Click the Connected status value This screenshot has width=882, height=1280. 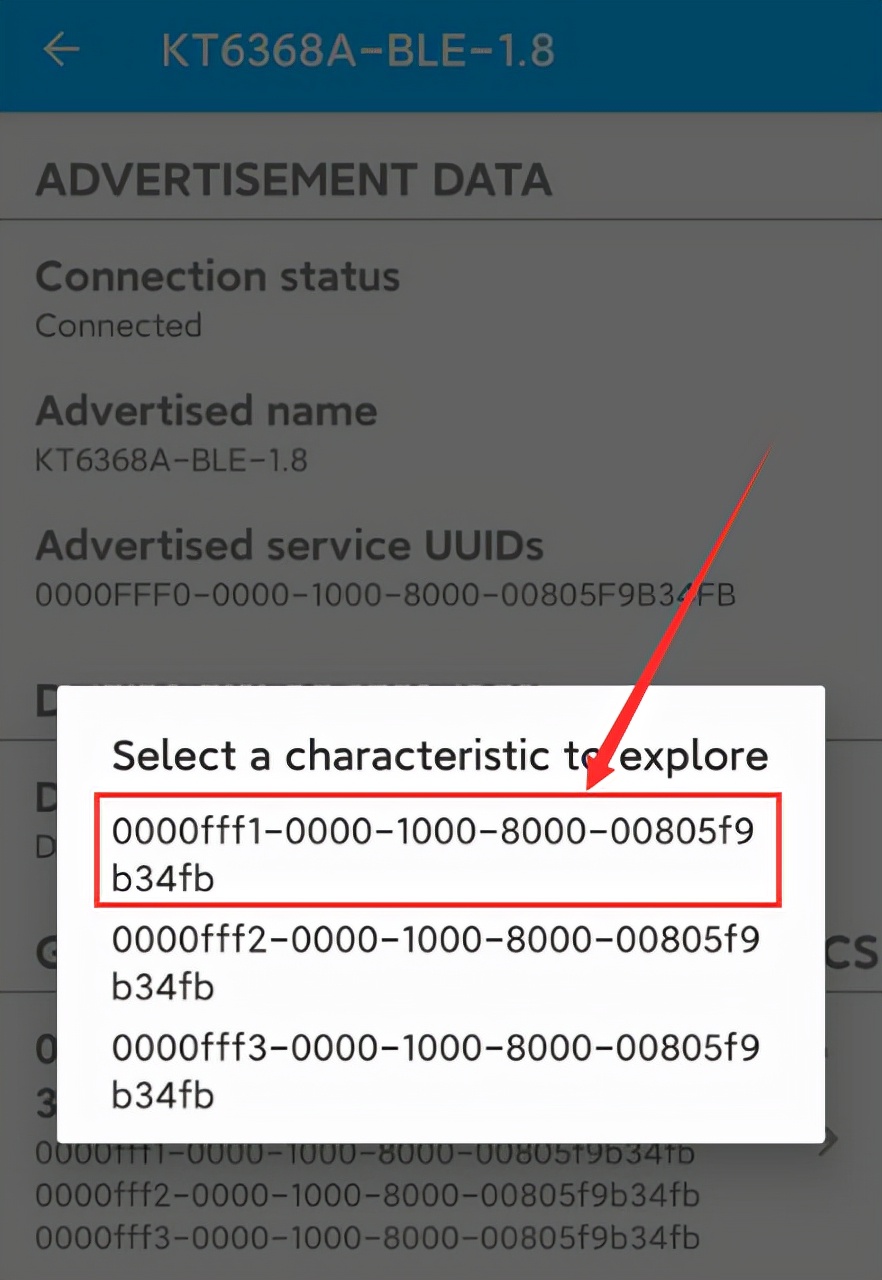118,326
